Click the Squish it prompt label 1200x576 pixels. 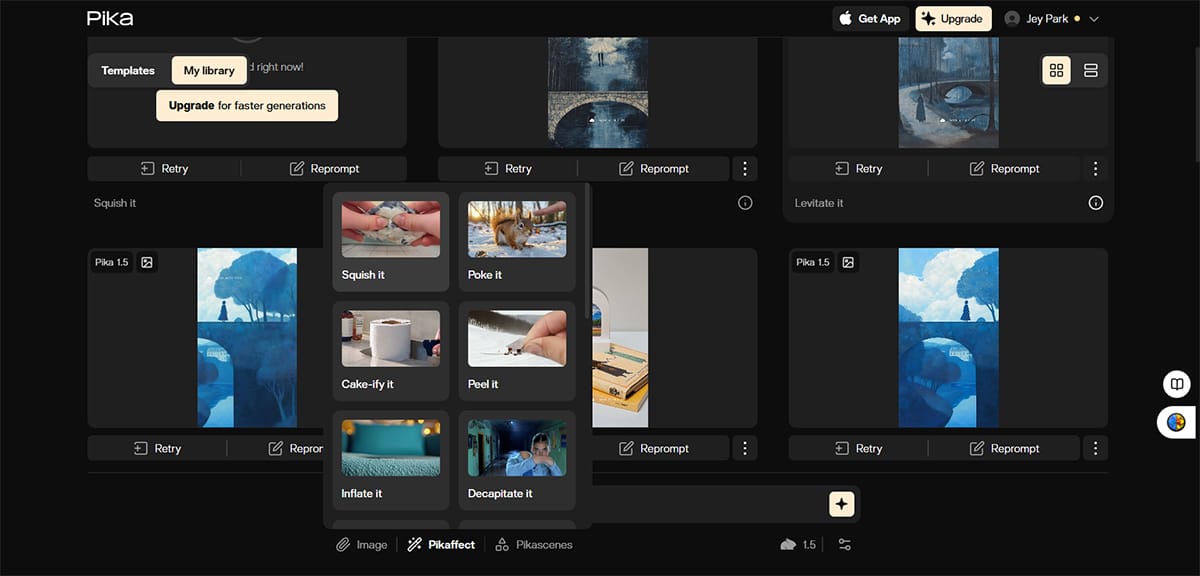coord(115,203)
